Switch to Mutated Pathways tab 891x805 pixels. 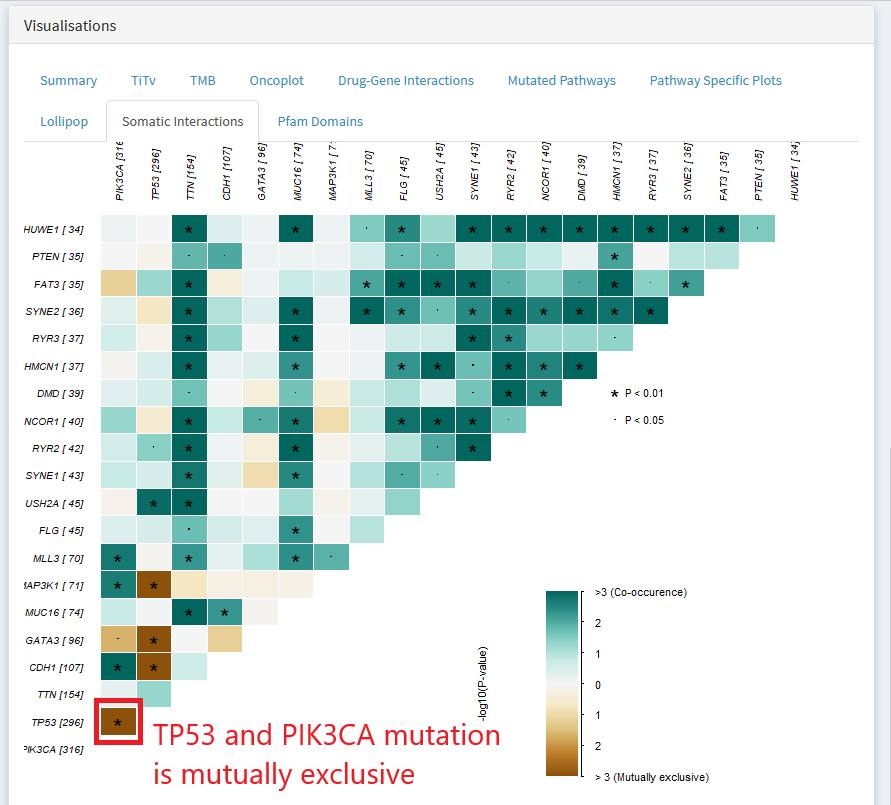pos(561,81)
